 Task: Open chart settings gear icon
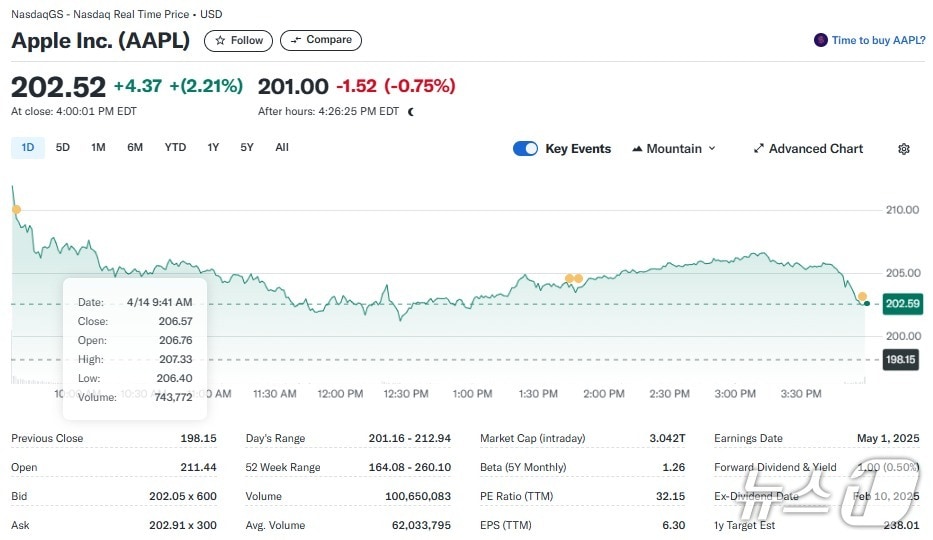(x=904, y=149)
